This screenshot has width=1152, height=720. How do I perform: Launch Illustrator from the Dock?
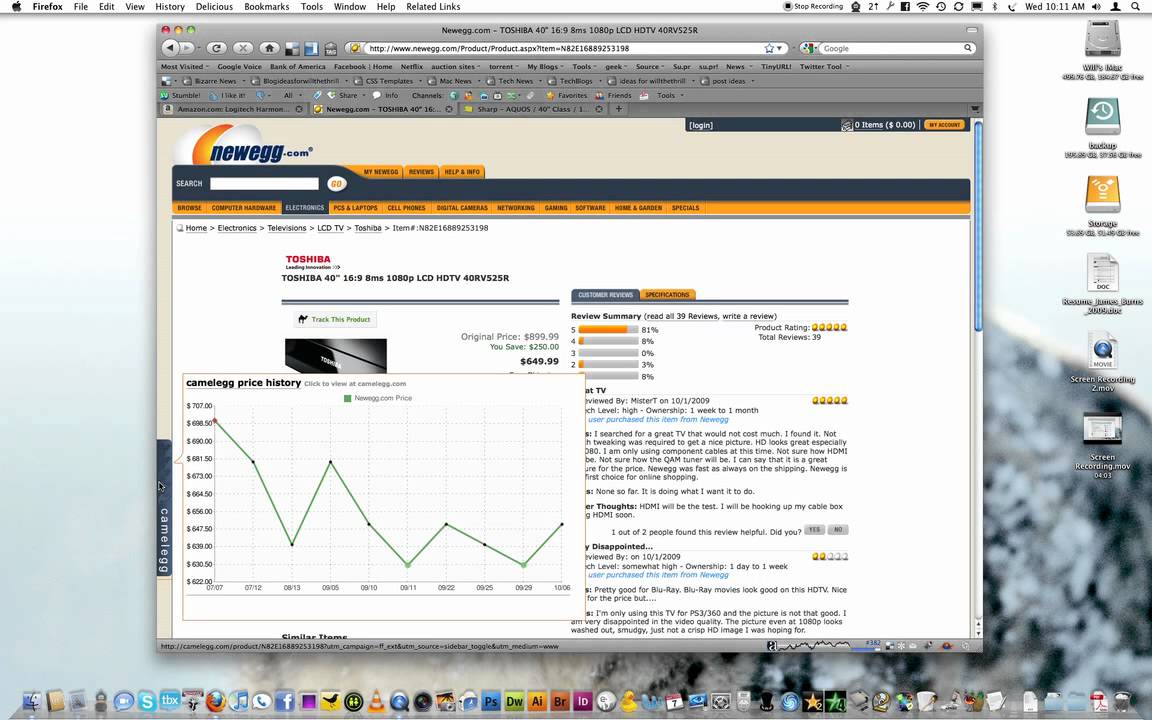click(537, 701)
